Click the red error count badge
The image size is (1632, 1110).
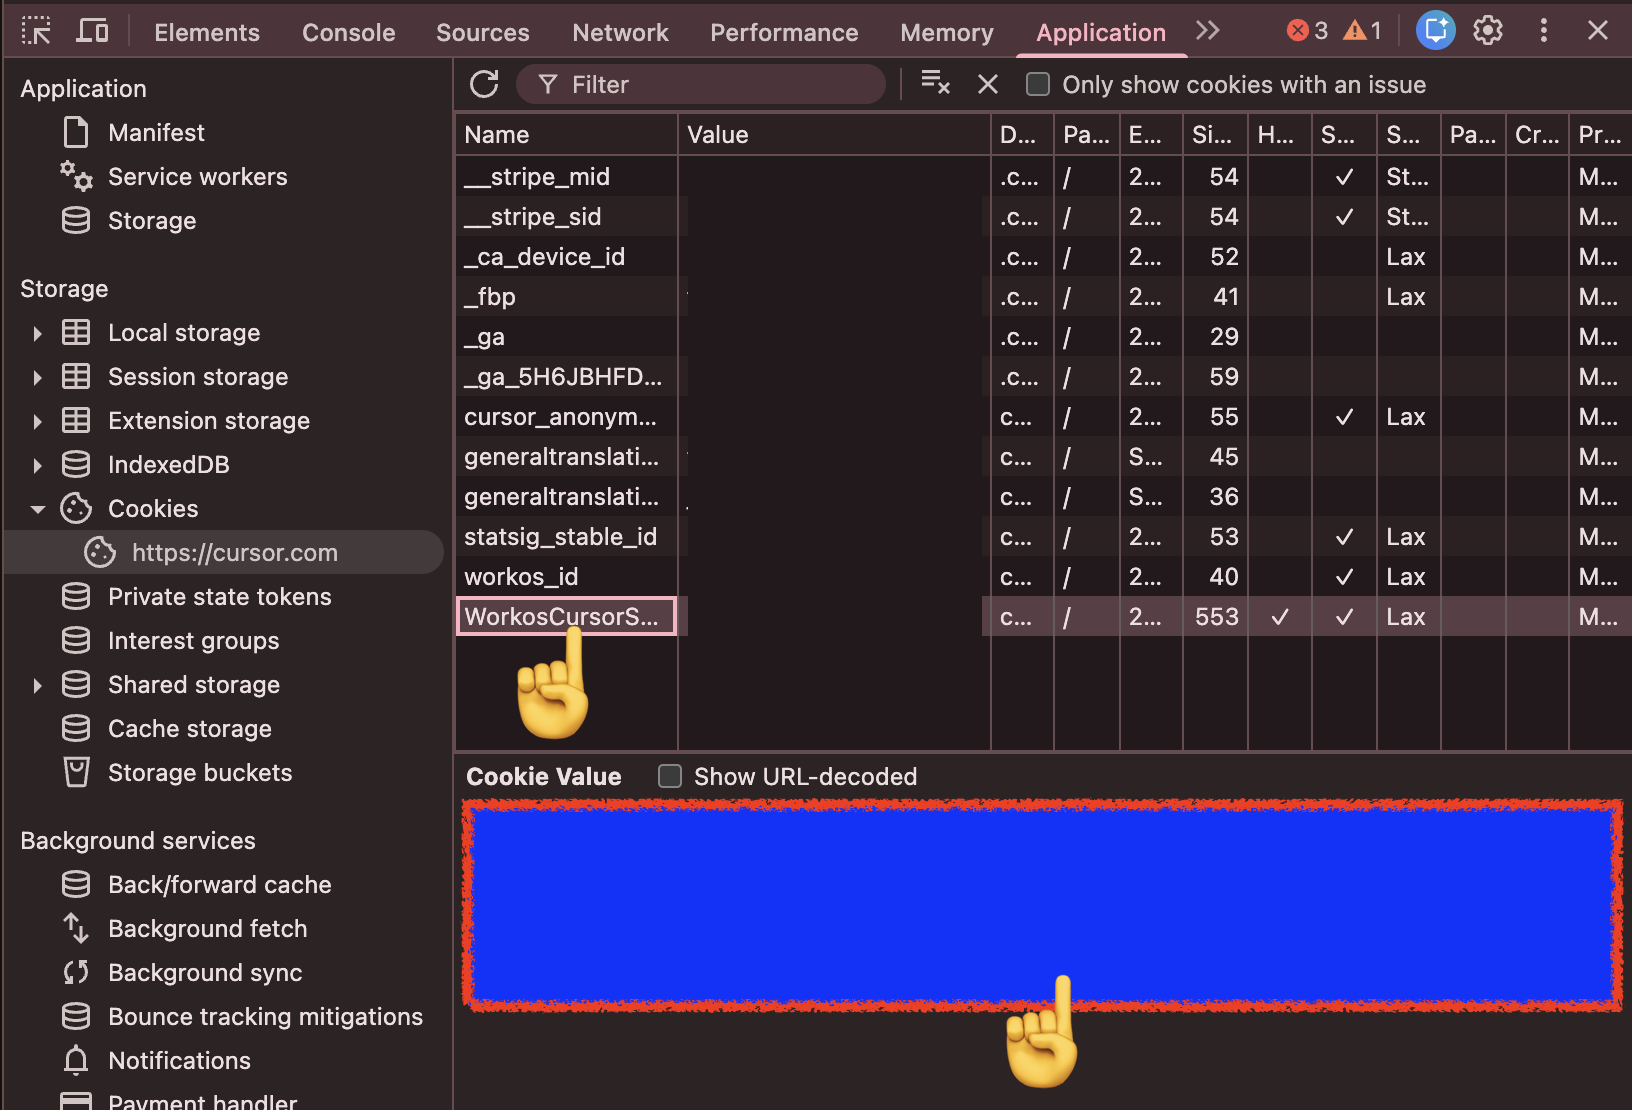point(1307,31)
